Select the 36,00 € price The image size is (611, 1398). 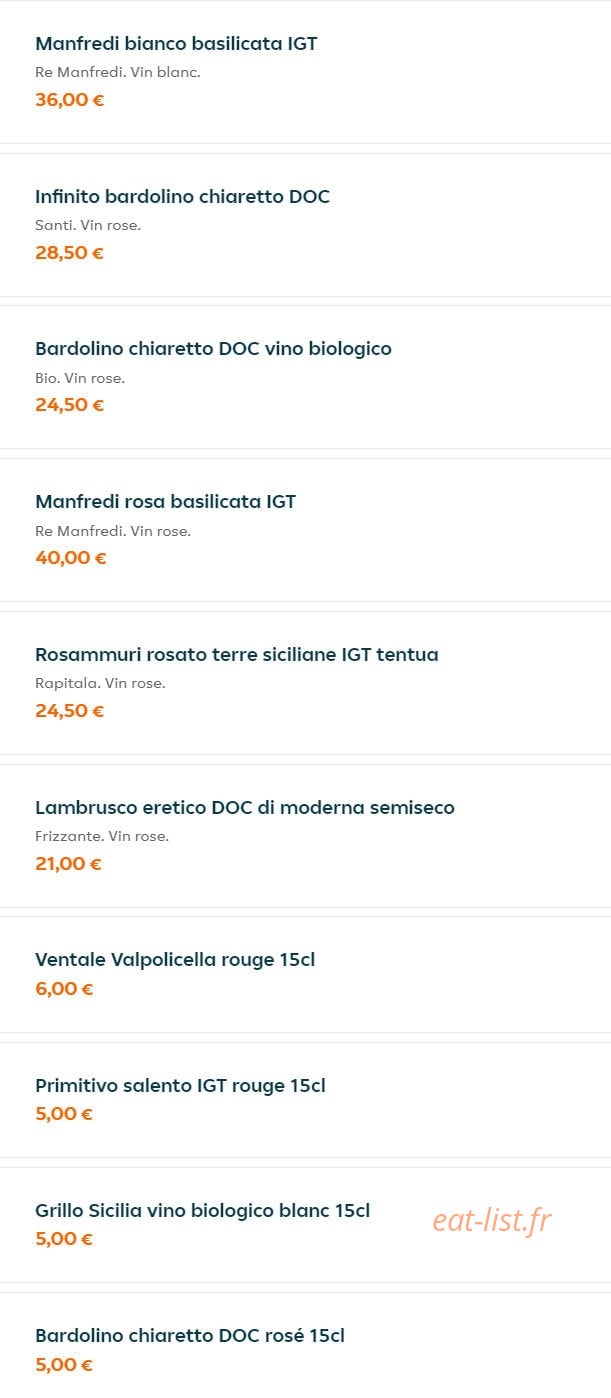pyautogui.click(x=70, y=100)
